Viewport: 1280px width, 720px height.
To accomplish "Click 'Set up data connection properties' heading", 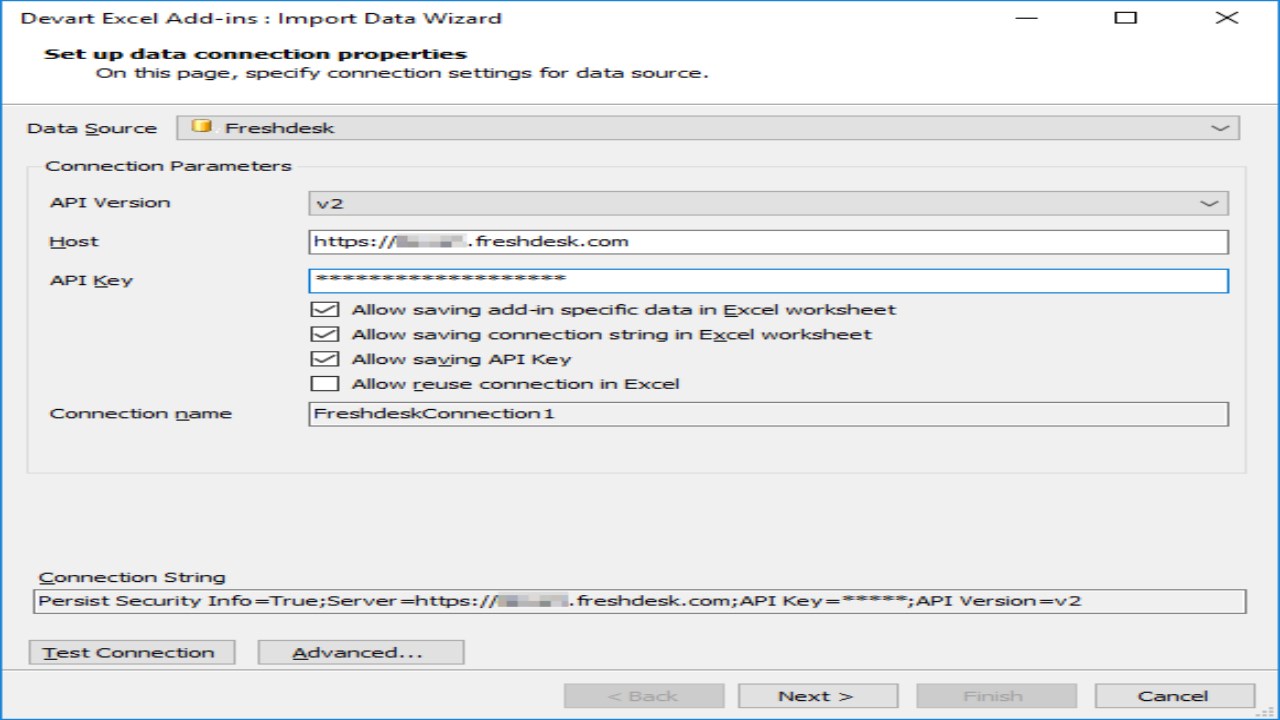I will pos(255,54).
